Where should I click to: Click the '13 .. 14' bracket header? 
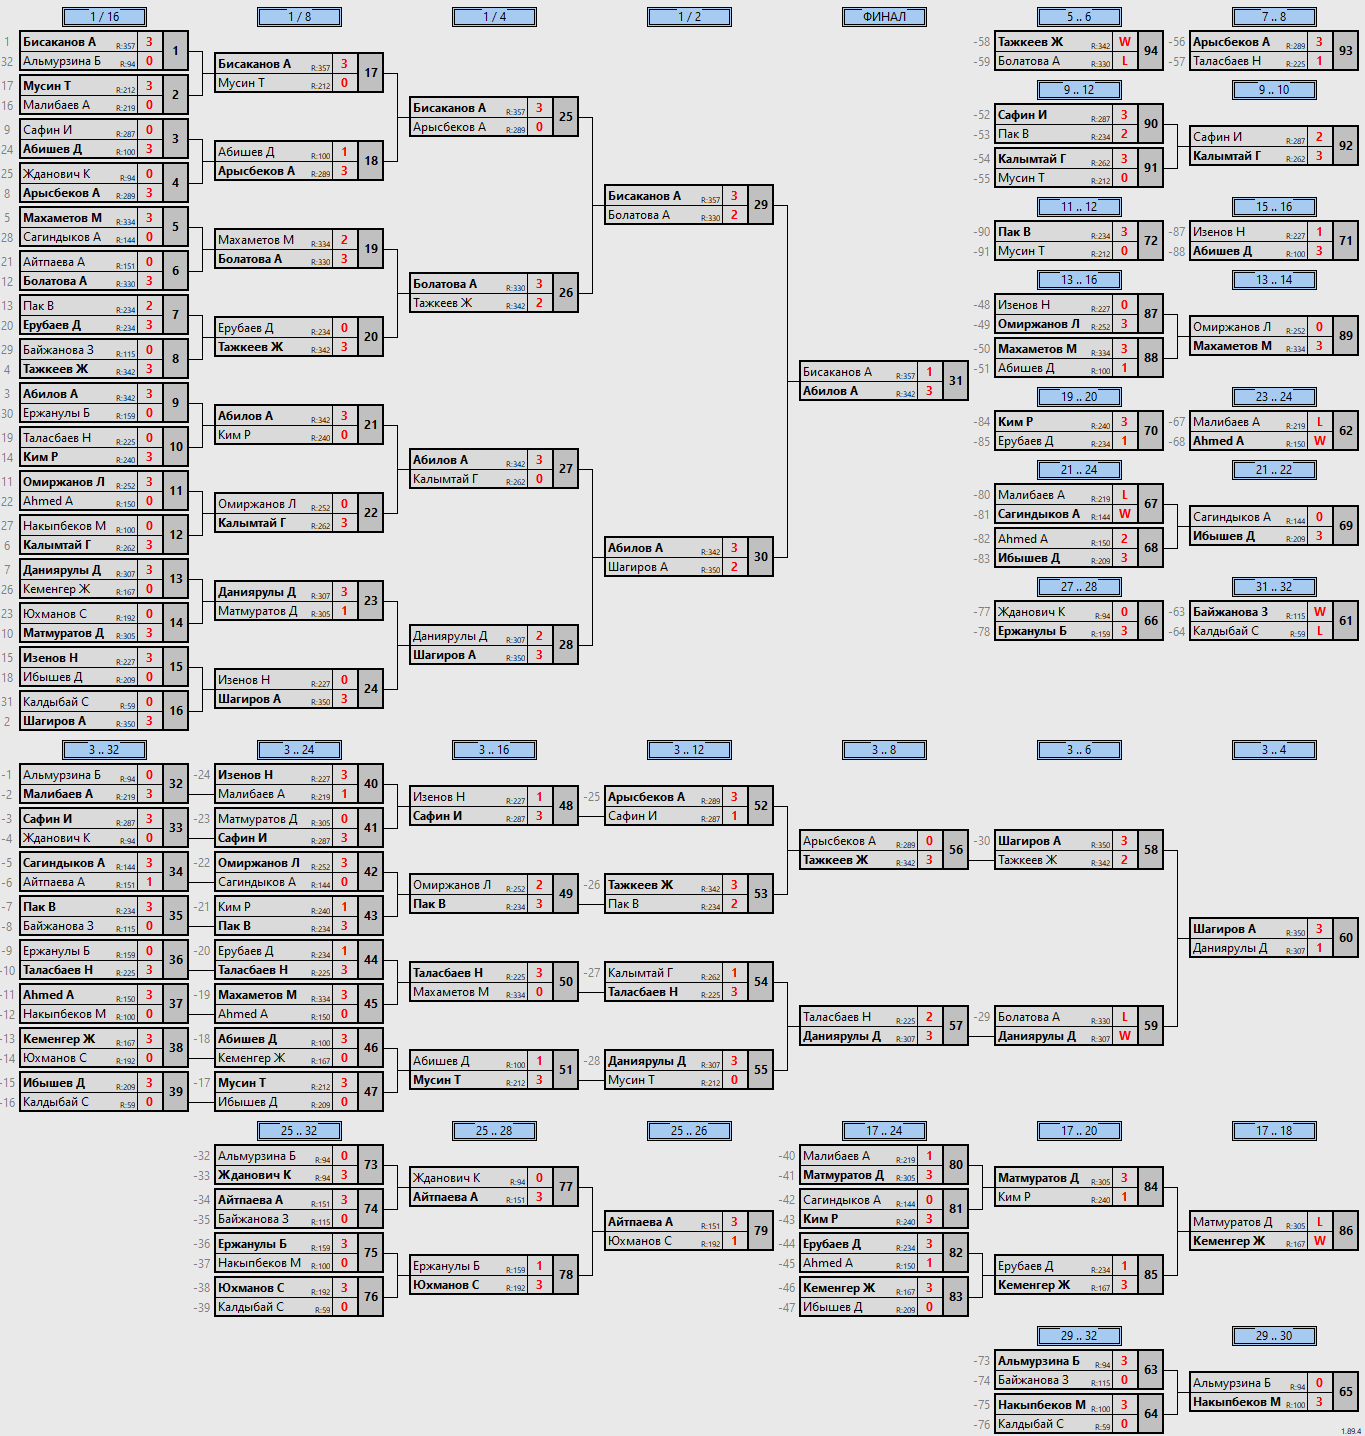[1274, 279]
